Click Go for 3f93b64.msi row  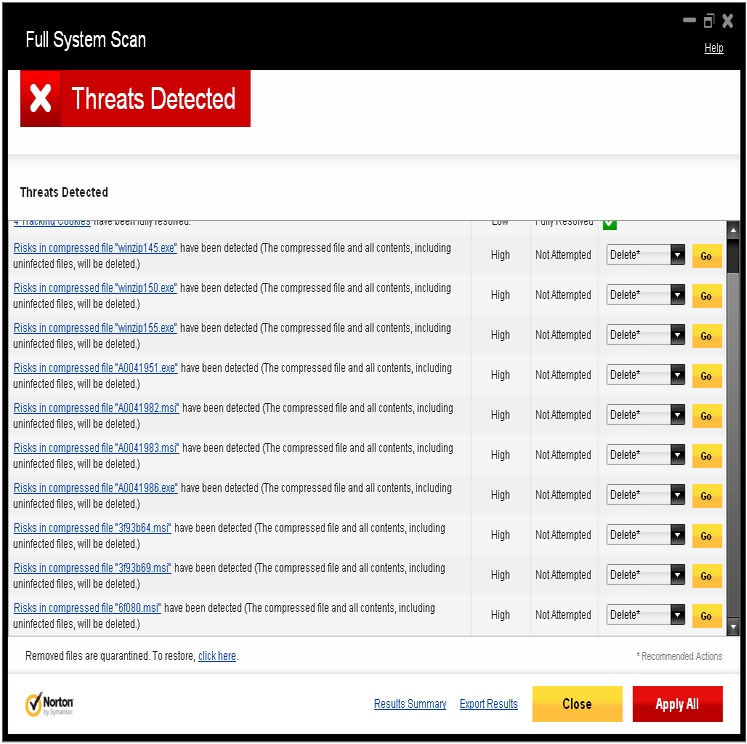[707, 536]
